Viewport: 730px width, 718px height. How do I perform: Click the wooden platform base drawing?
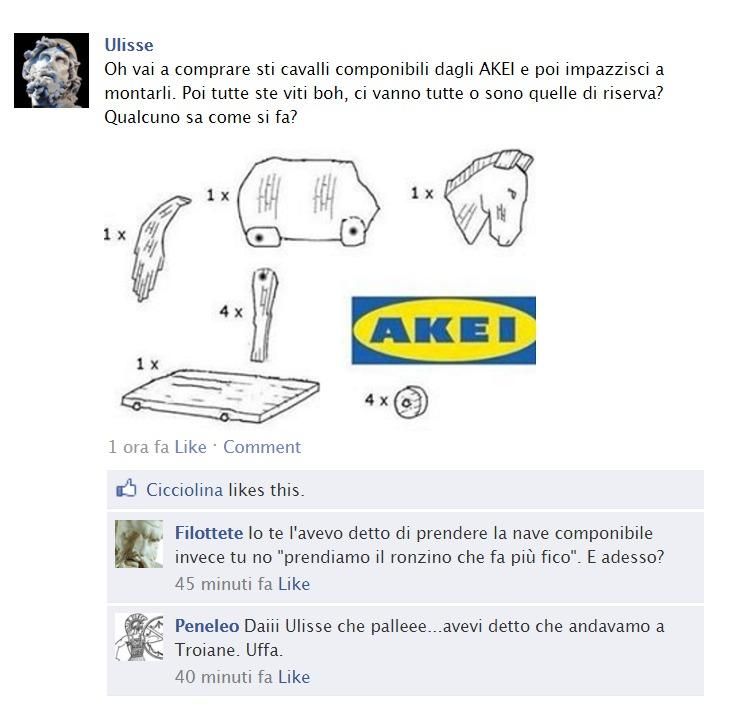coord(220,396)
